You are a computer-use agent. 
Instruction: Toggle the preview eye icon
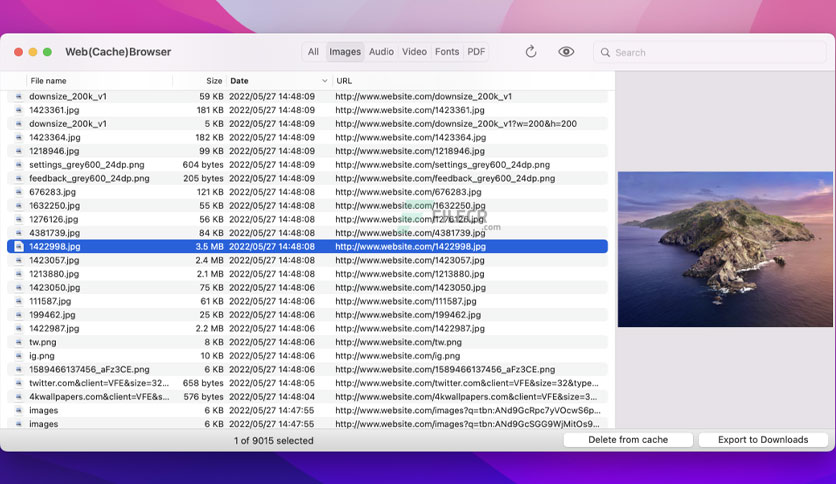(566, 52)
